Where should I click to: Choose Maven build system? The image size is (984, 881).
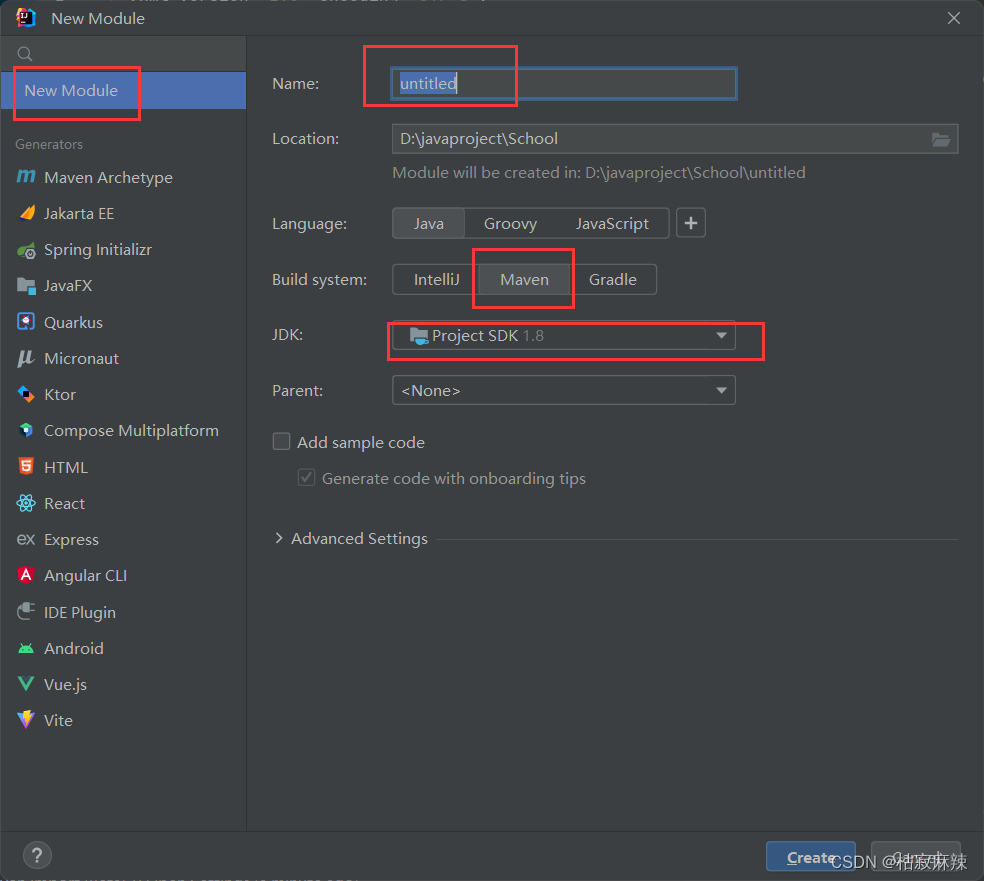click(525, 279)
